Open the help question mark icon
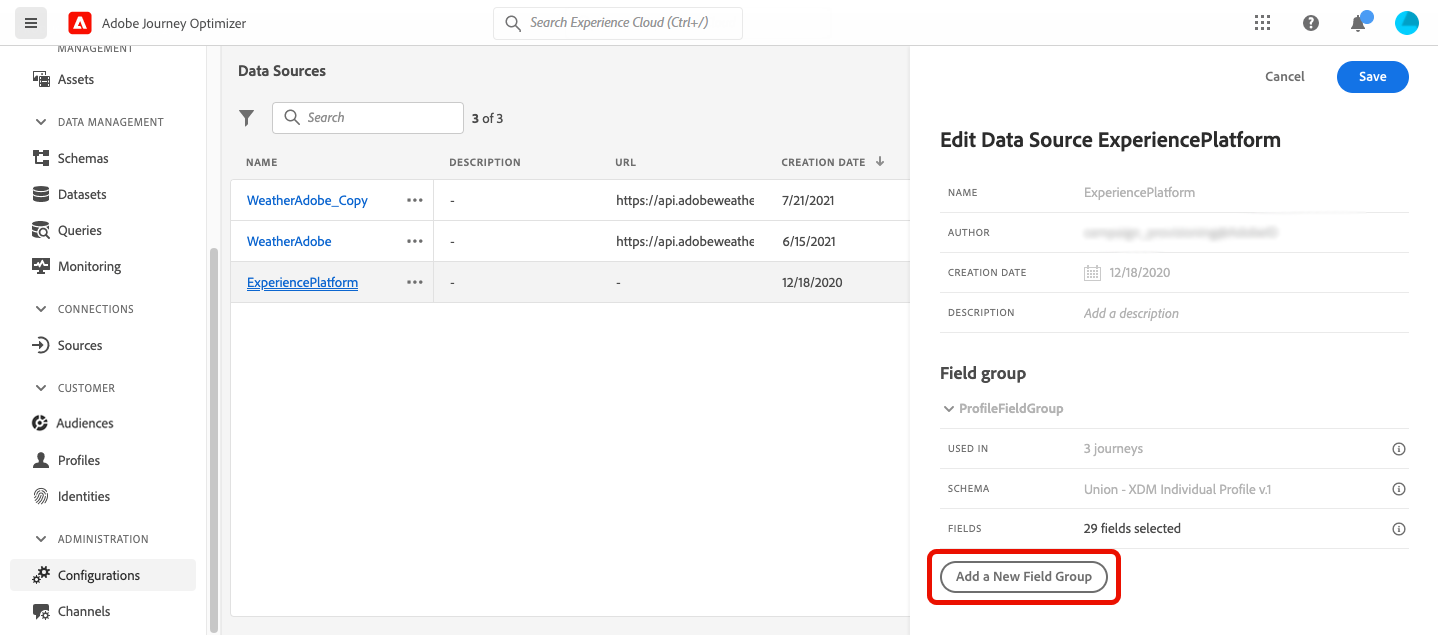Viewport: 1438px width, 635px height. [1311, 23]
